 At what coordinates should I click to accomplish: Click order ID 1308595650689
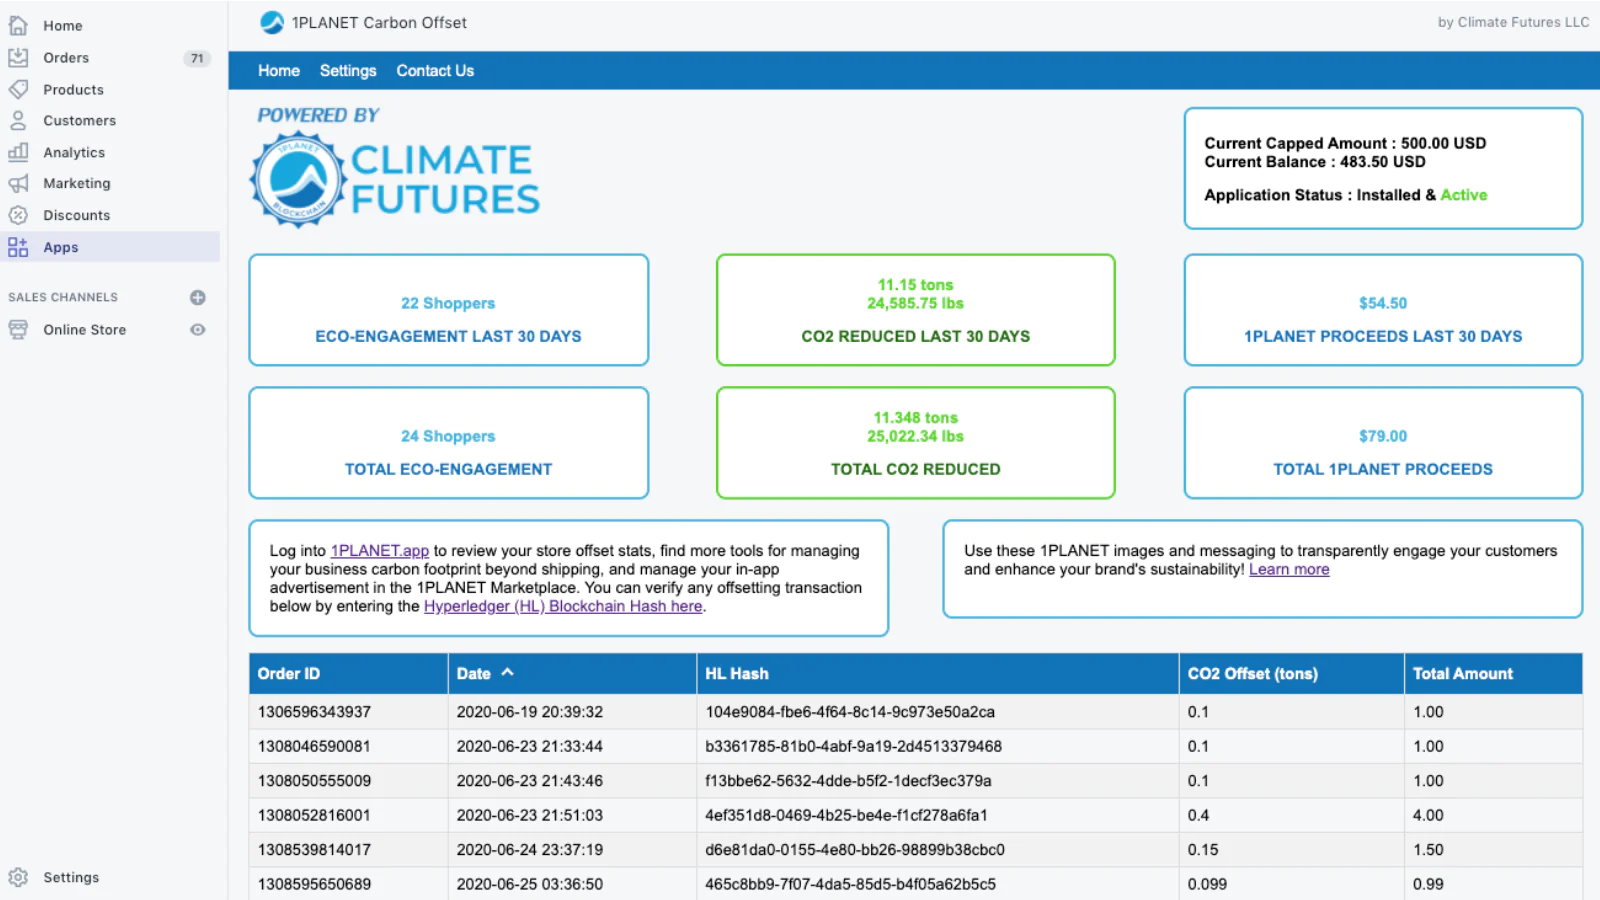[x=314, y=884]
